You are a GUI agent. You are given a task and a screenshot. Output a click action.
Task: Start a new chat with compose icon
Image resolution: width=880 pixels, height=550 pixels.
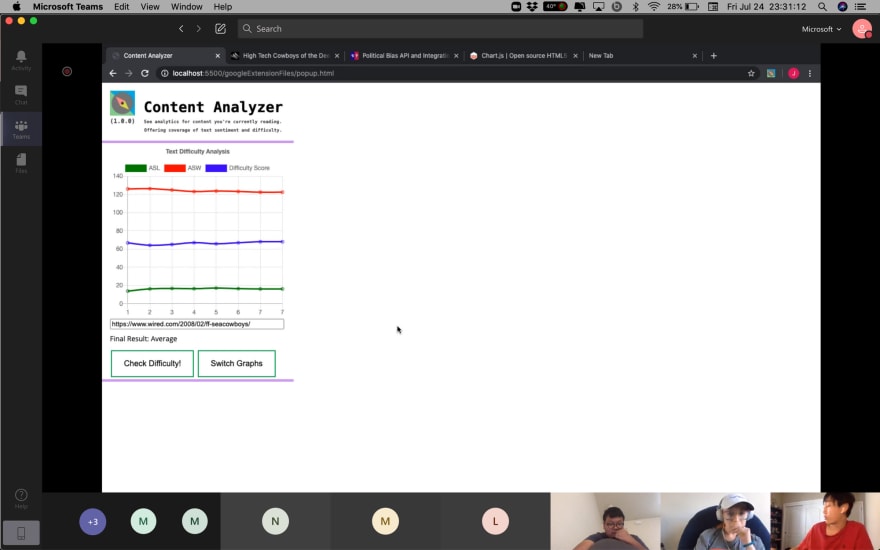[x=221, y=29]
